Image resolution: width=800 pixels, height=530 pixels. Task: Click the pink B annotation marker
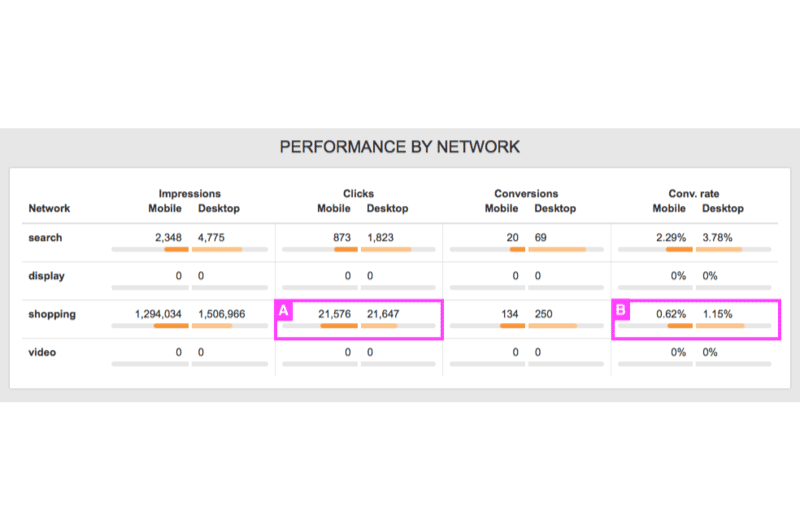(621, 310)
